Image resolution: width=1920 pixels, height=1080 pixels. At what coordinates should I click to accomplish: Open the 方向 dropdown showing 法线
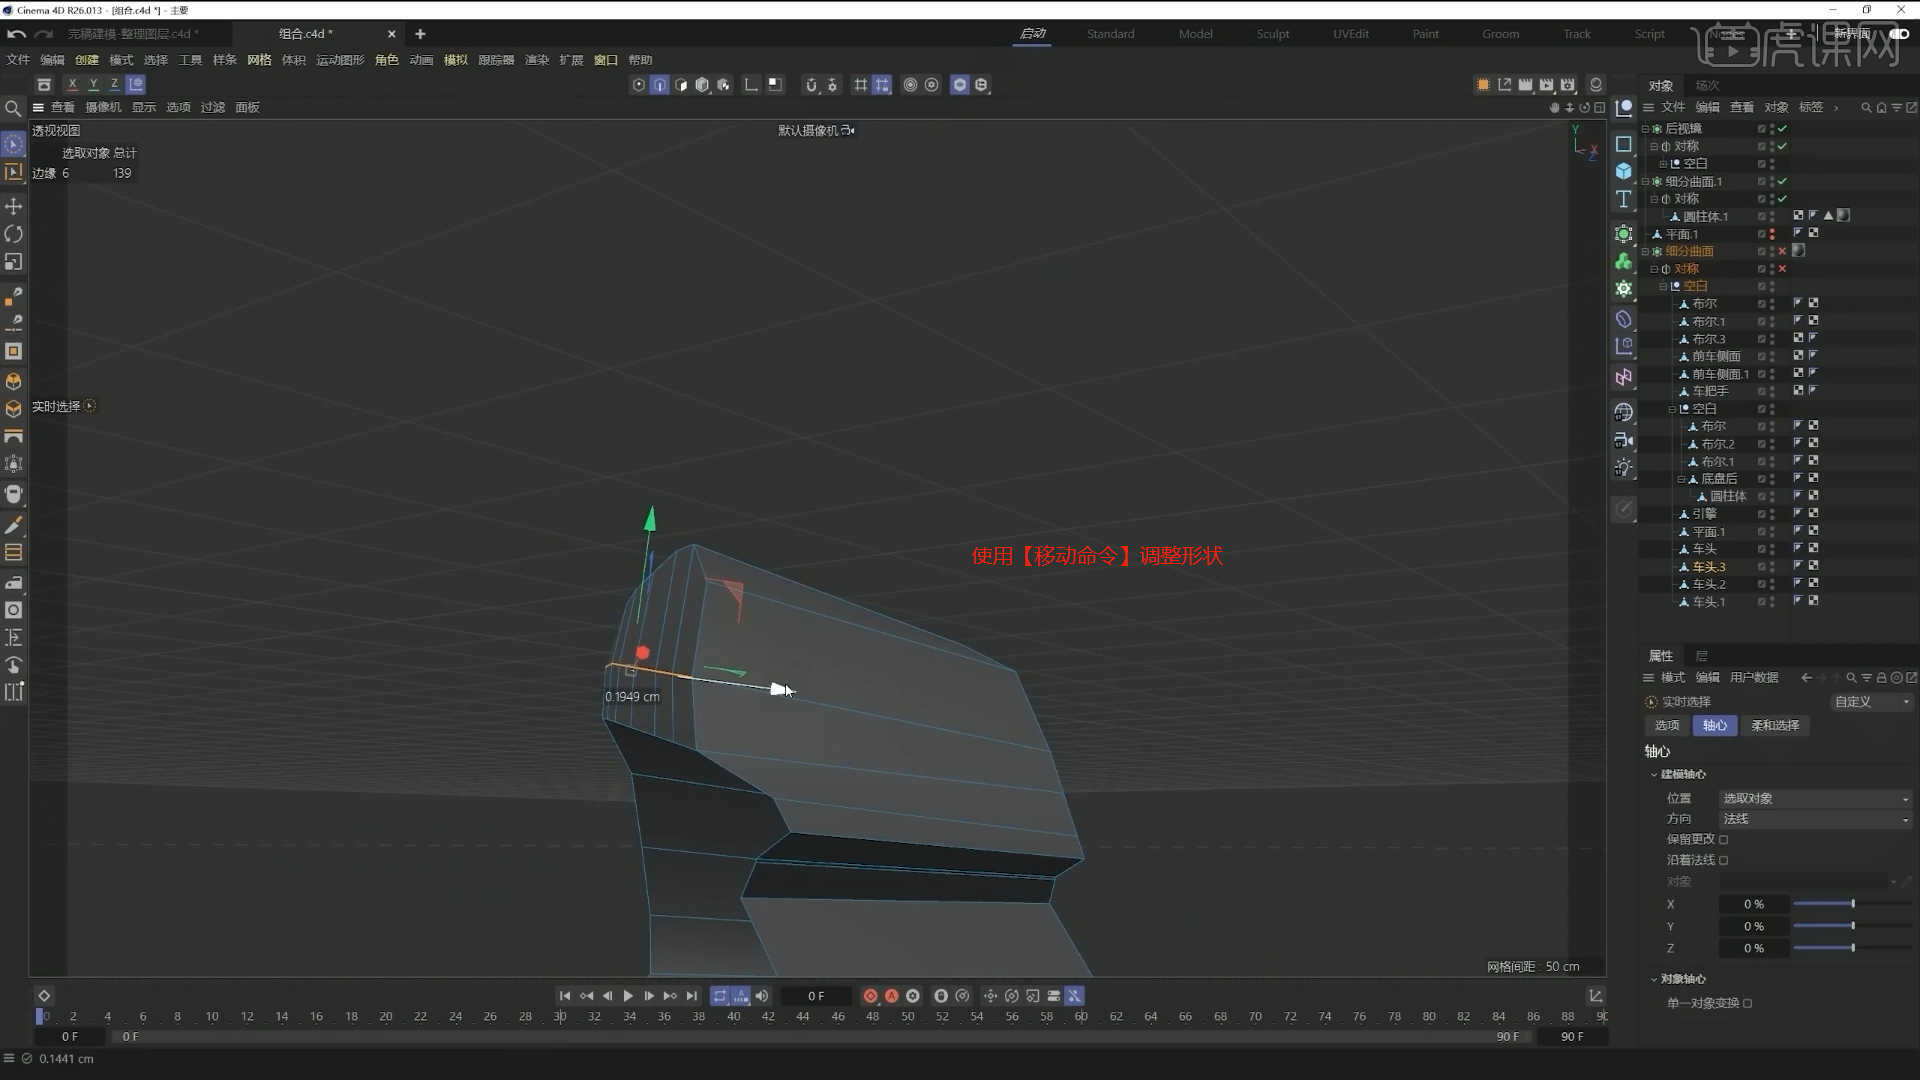tap(1815, 819)
